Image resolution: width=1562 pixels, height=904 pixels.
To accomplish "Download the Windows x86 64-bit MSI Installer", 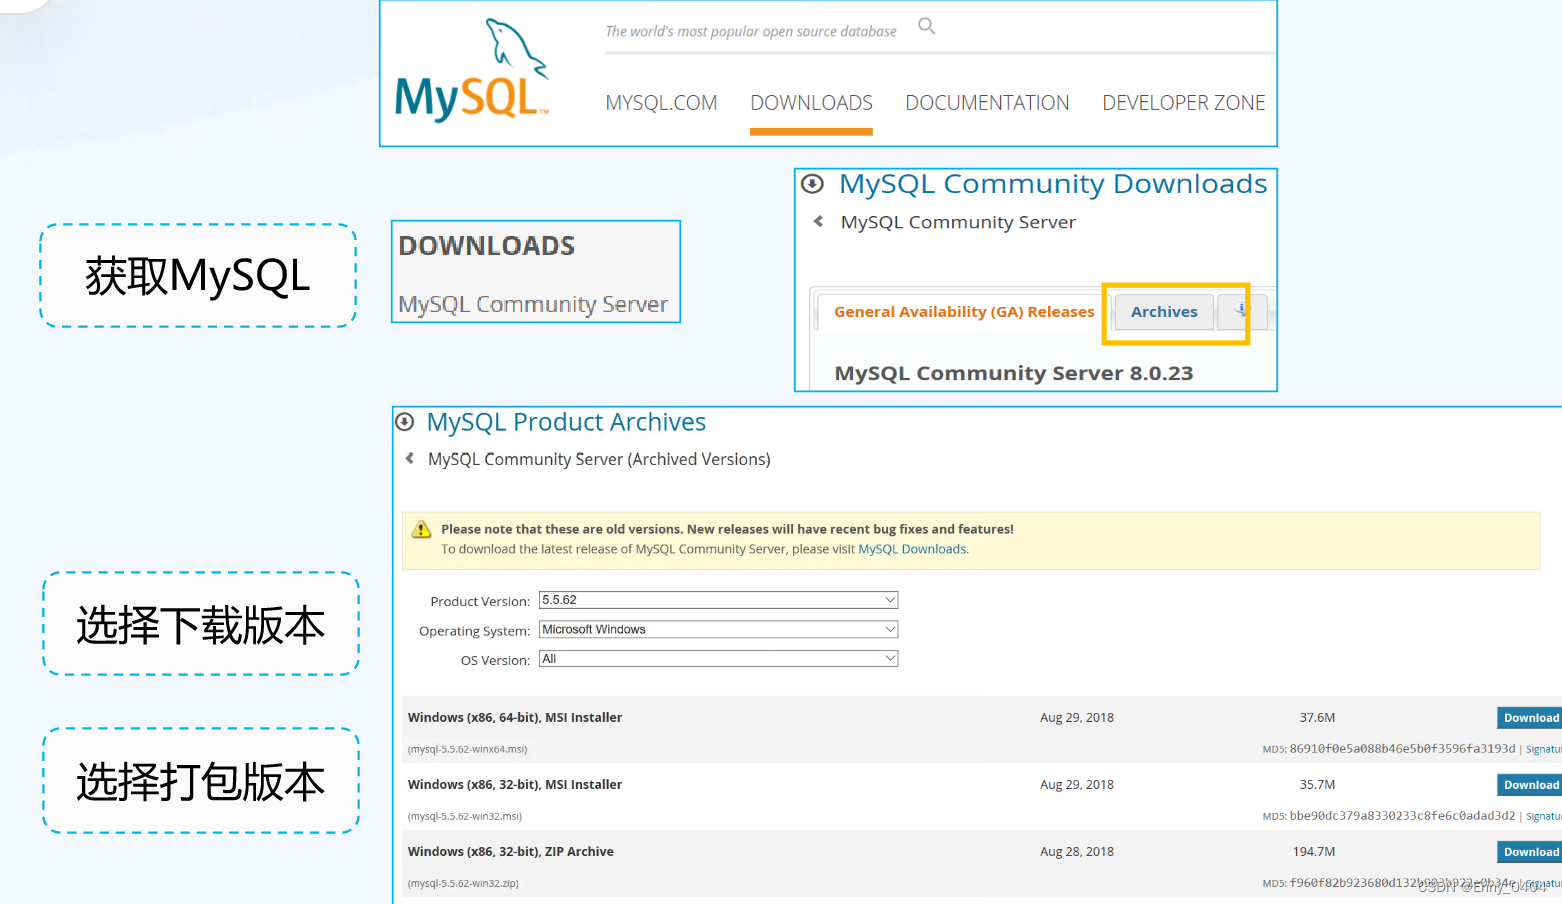I will click(x=1531, y=717).
